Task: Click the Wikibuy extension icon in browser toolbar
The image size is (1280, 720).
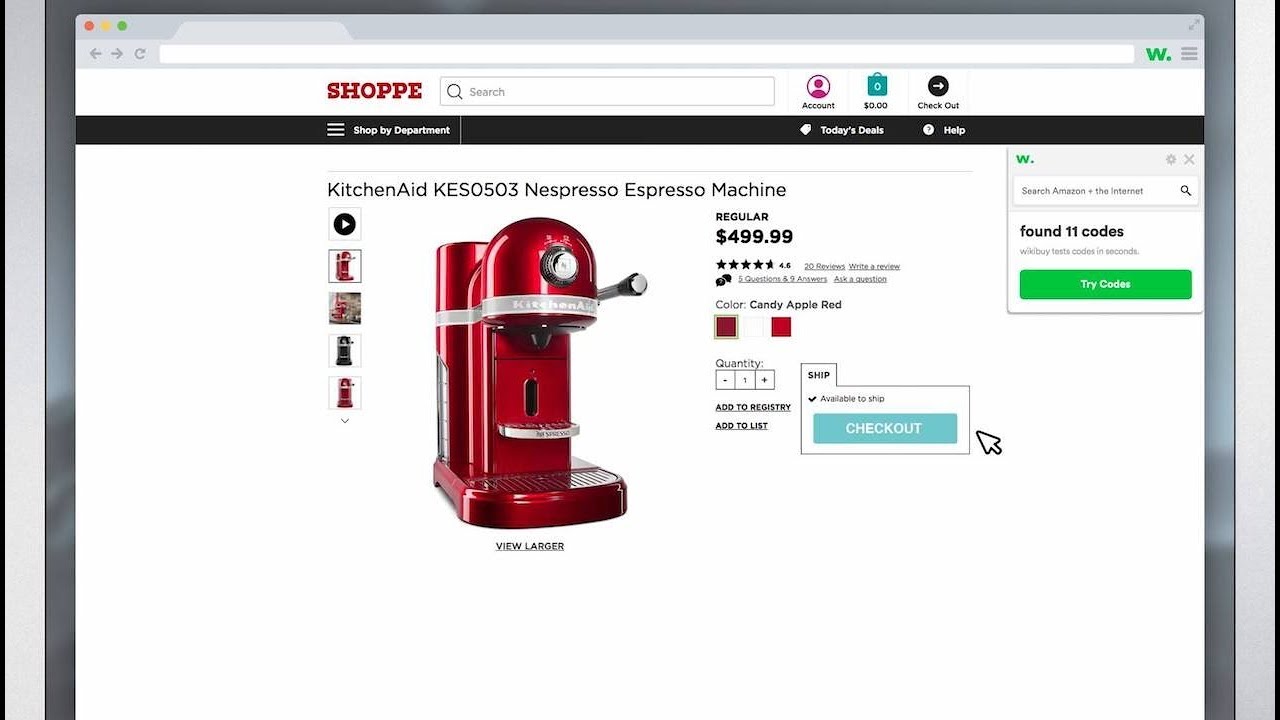Action: click(1158, 54)
